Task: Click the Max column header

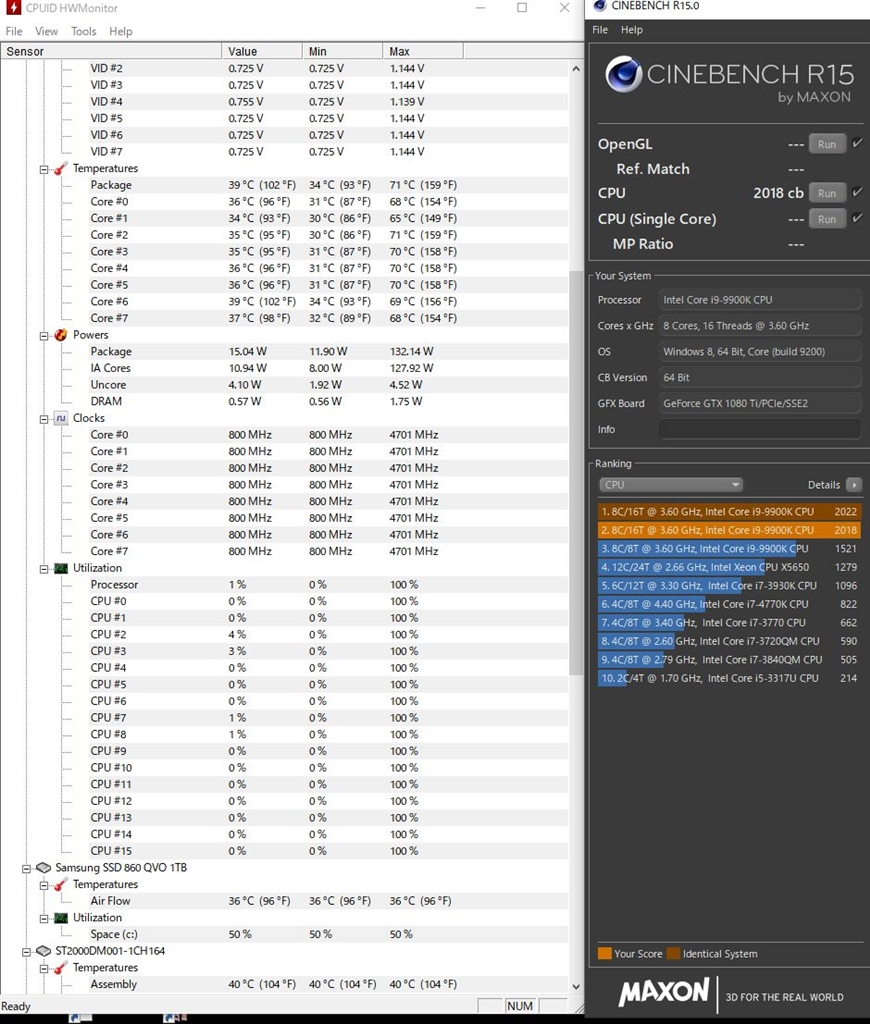Action: tap(423, 51)
